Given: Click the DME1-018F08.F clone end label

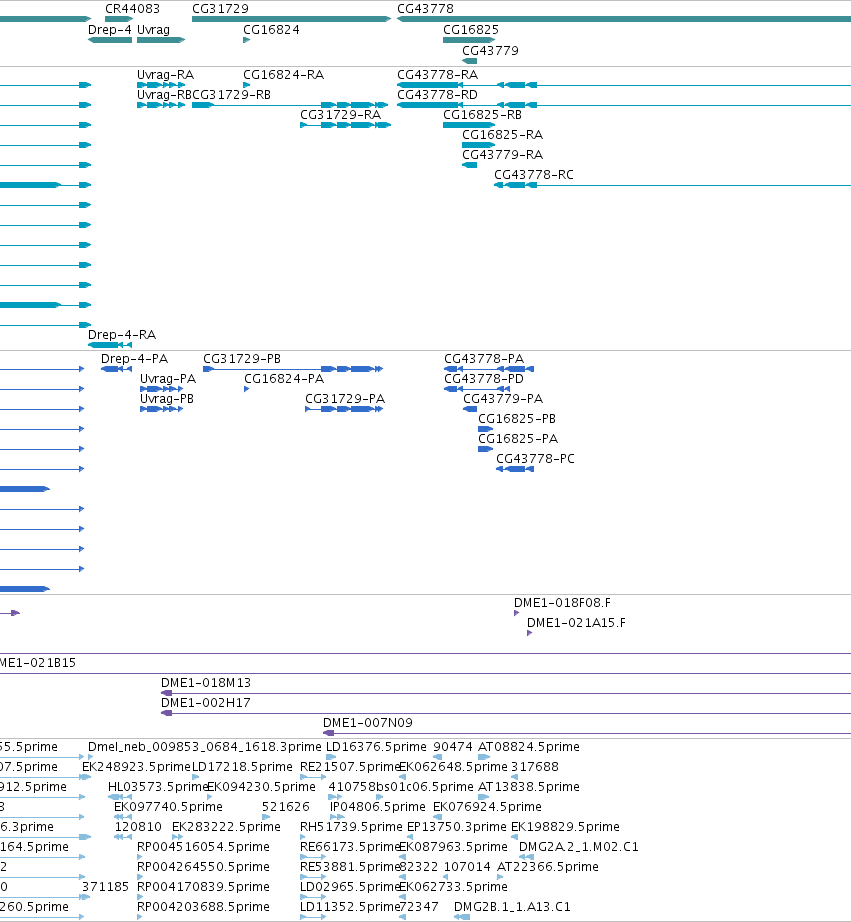Looking at the screenshot, I should click(x=562, y=603).
